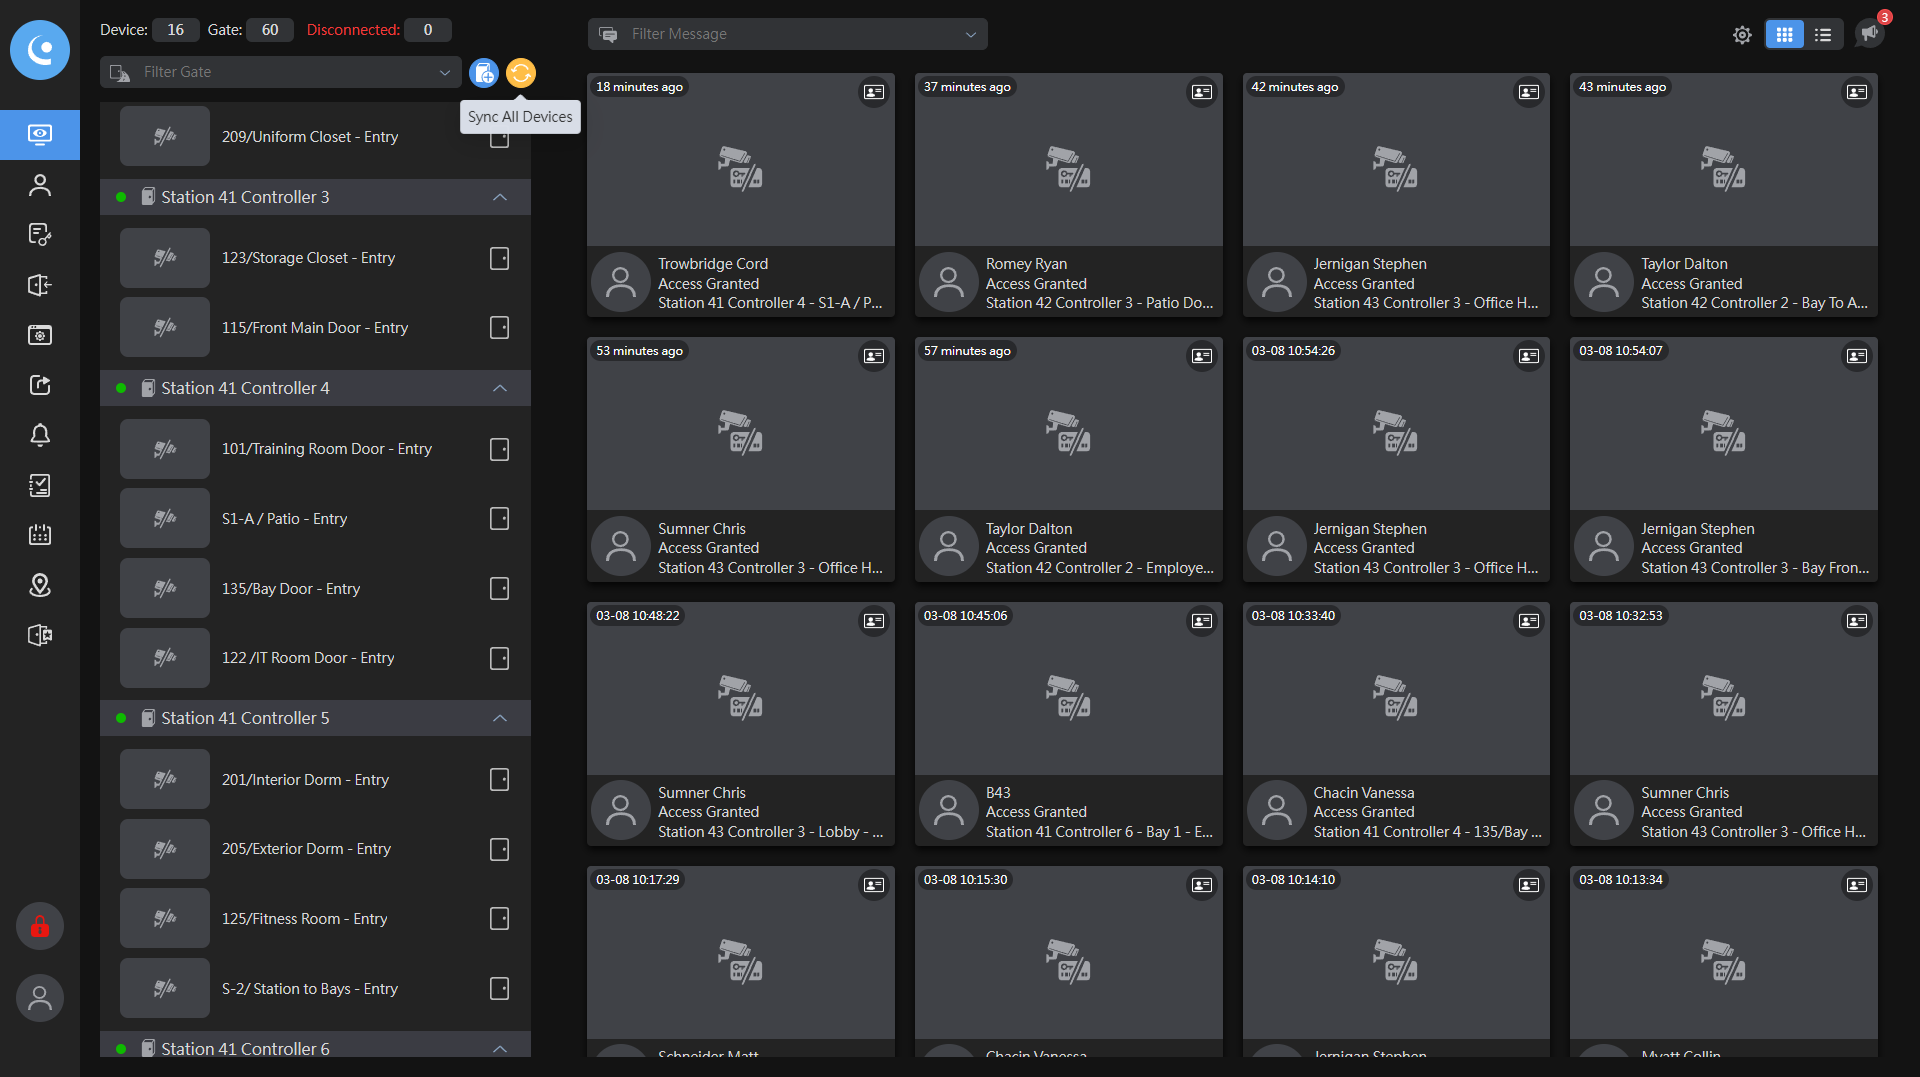The width and height of the screenshot is (1920, 1077).
Task: Open the settings gear icon
Action: 1742,35
